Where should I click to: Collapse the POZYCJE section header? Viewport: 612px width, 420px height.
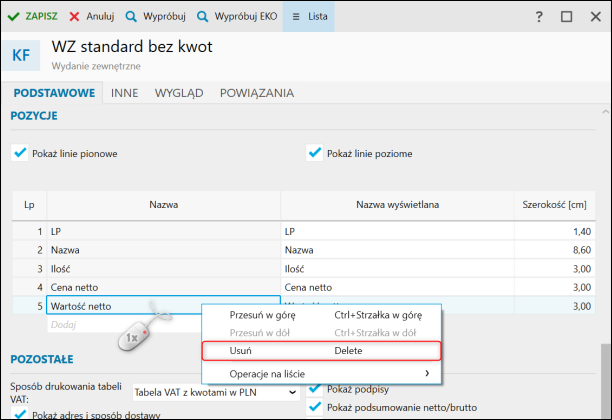pos(34,116)
